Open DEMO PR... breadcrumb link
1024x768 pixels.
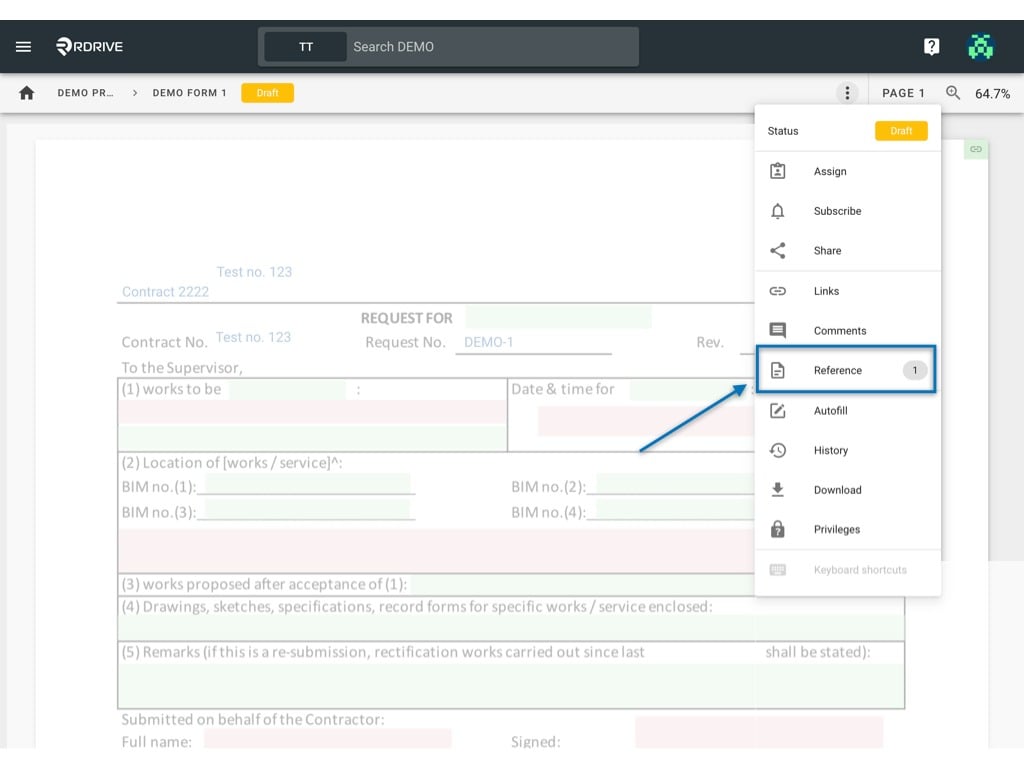point(85,93)
